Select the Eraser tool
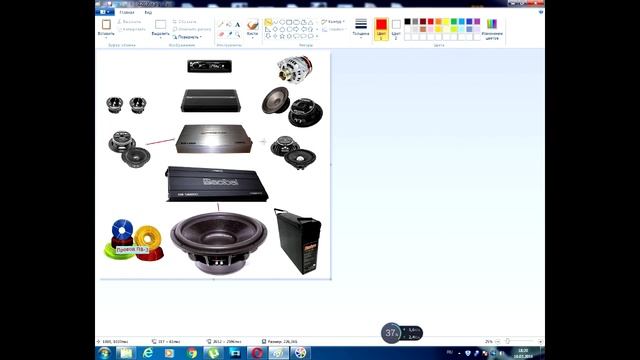Image resolution: width=640 pixels, height=360 pixels. point(220,34)
